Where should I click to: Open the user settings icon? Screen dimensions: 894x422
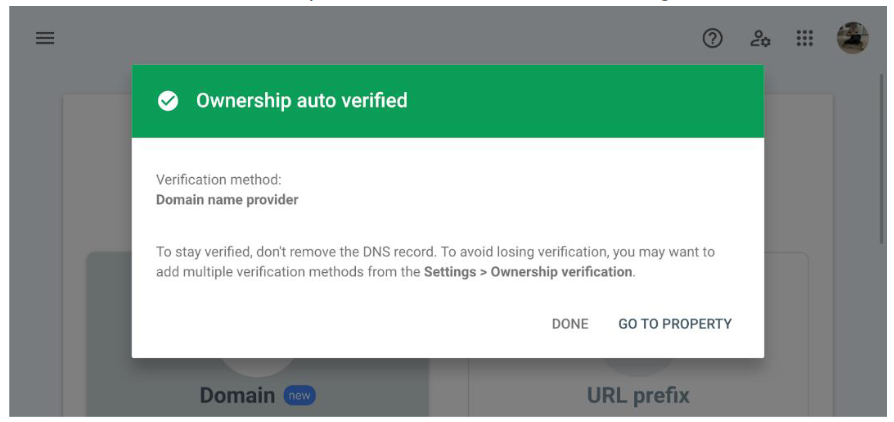pos(759,39)
